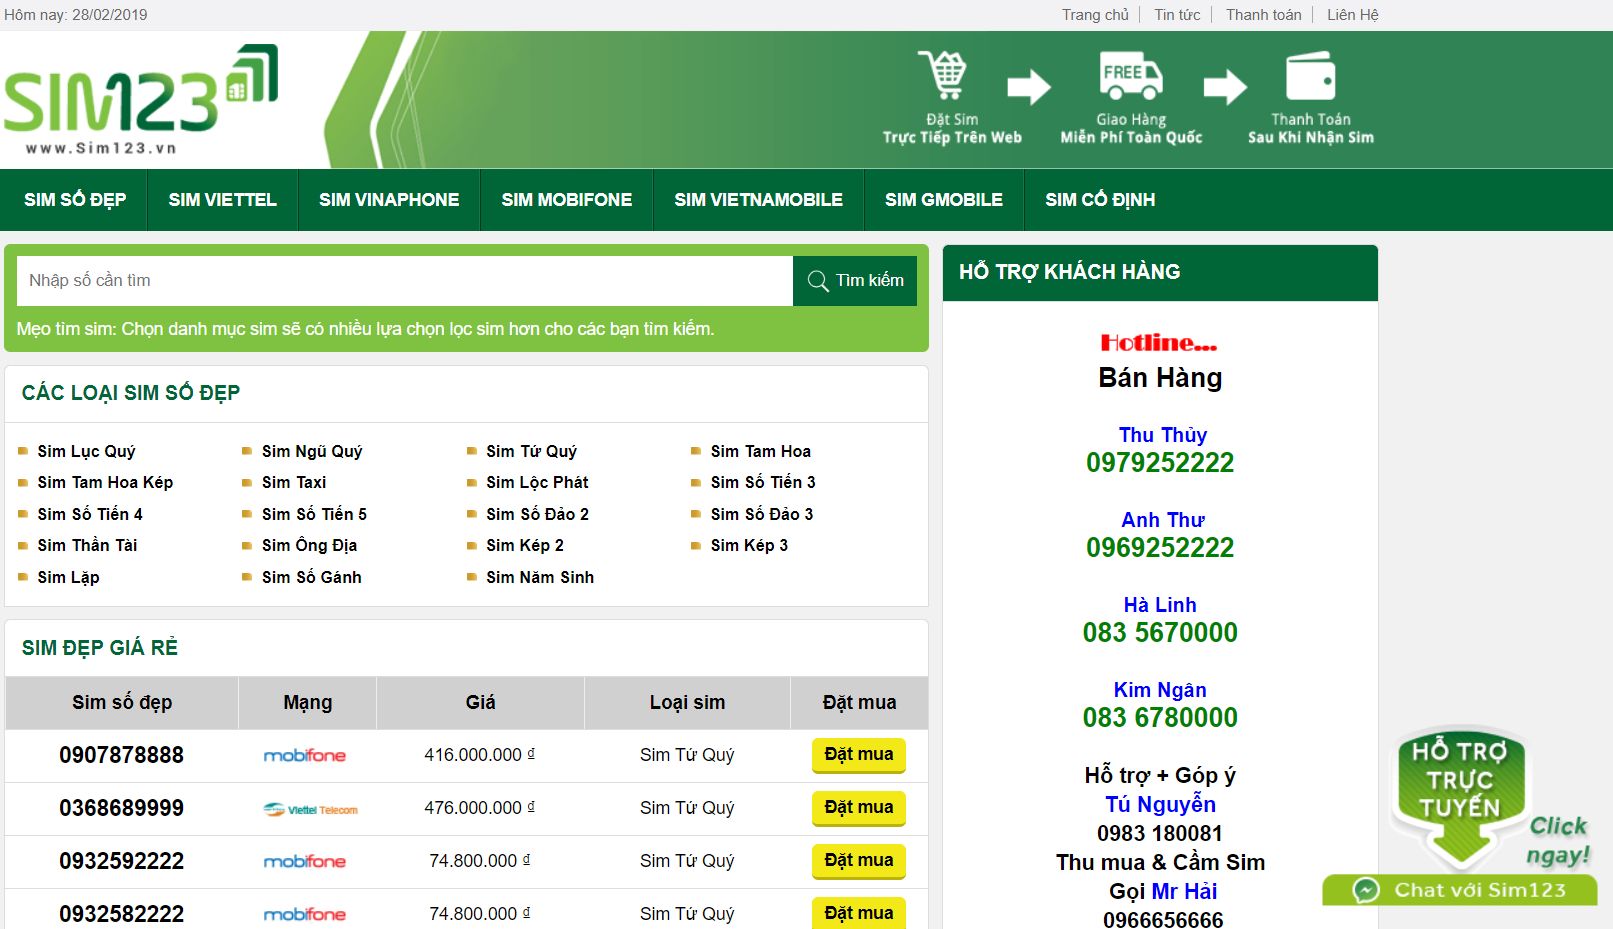Click the Sim số đẹp column header

click(x=122, y=703)
